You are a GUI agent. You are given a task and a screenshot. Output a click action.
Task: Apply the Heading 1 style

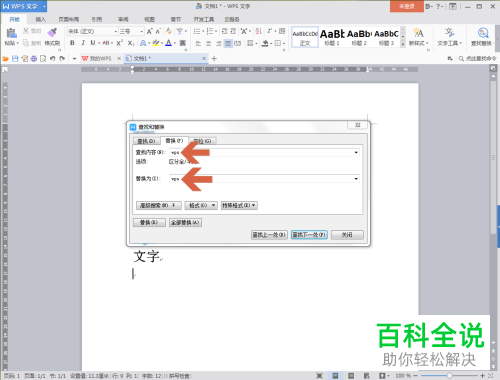click(332, 37)
